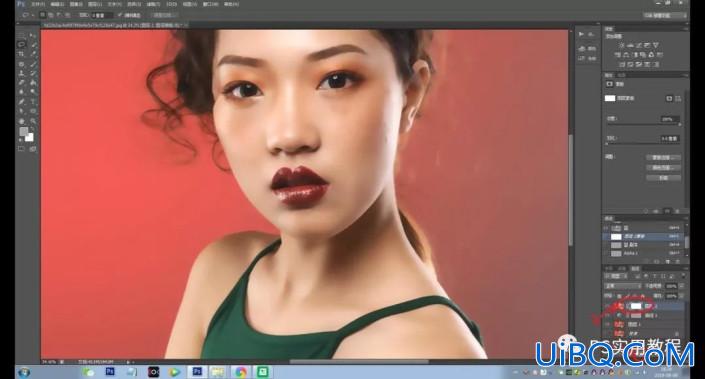Viewport: 705px width, 379px height.
Task: Add a Hue/Saturation adjustment
Action: tap(617, 55)
